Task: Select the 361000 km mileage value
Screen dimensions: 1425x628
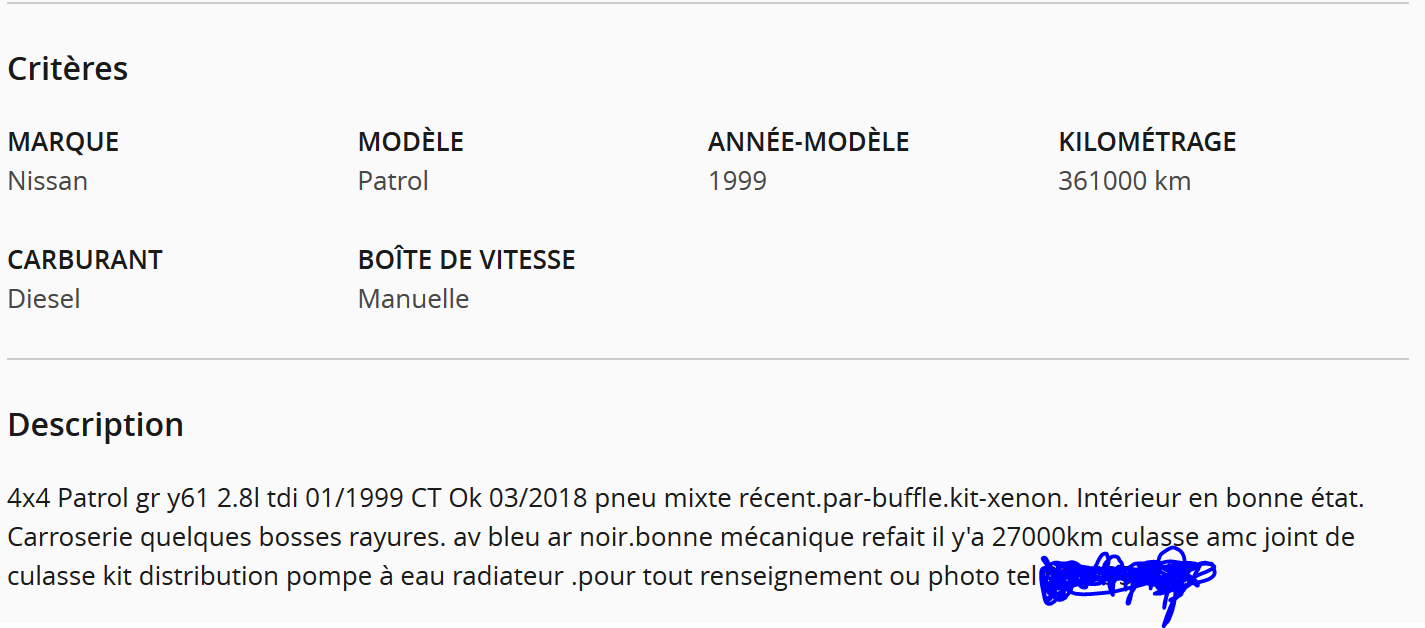Action: tap(1125, 181)
